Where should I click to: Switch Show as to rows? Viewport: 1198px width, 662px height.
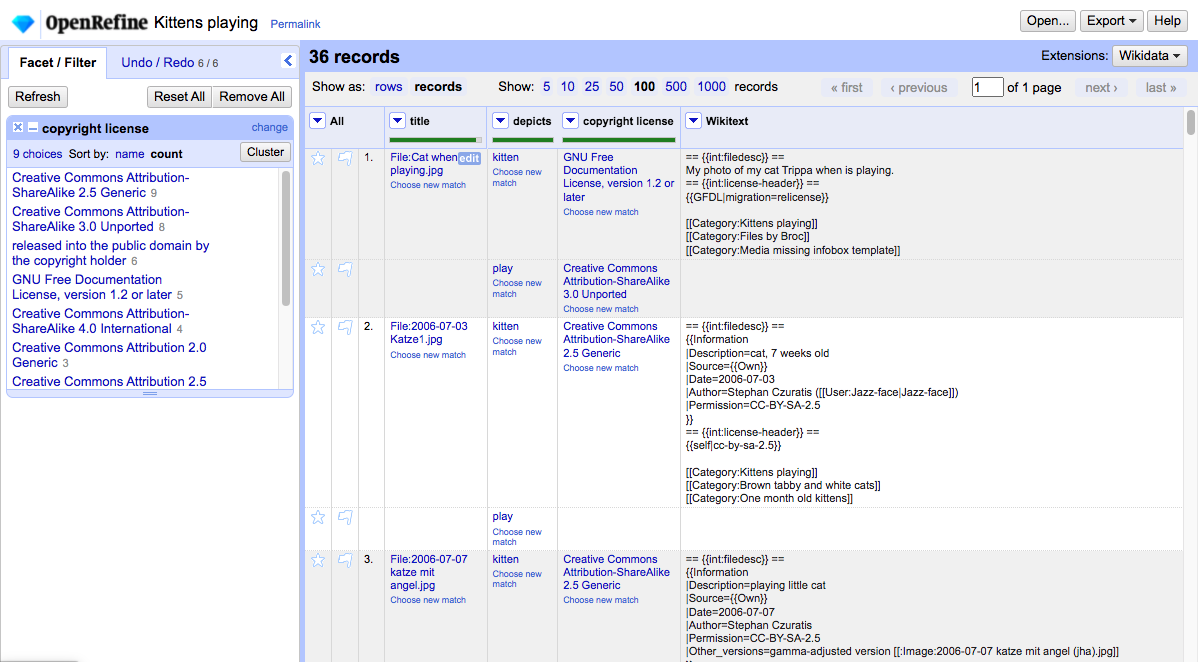pyautogui.click(x=388, y=87)
